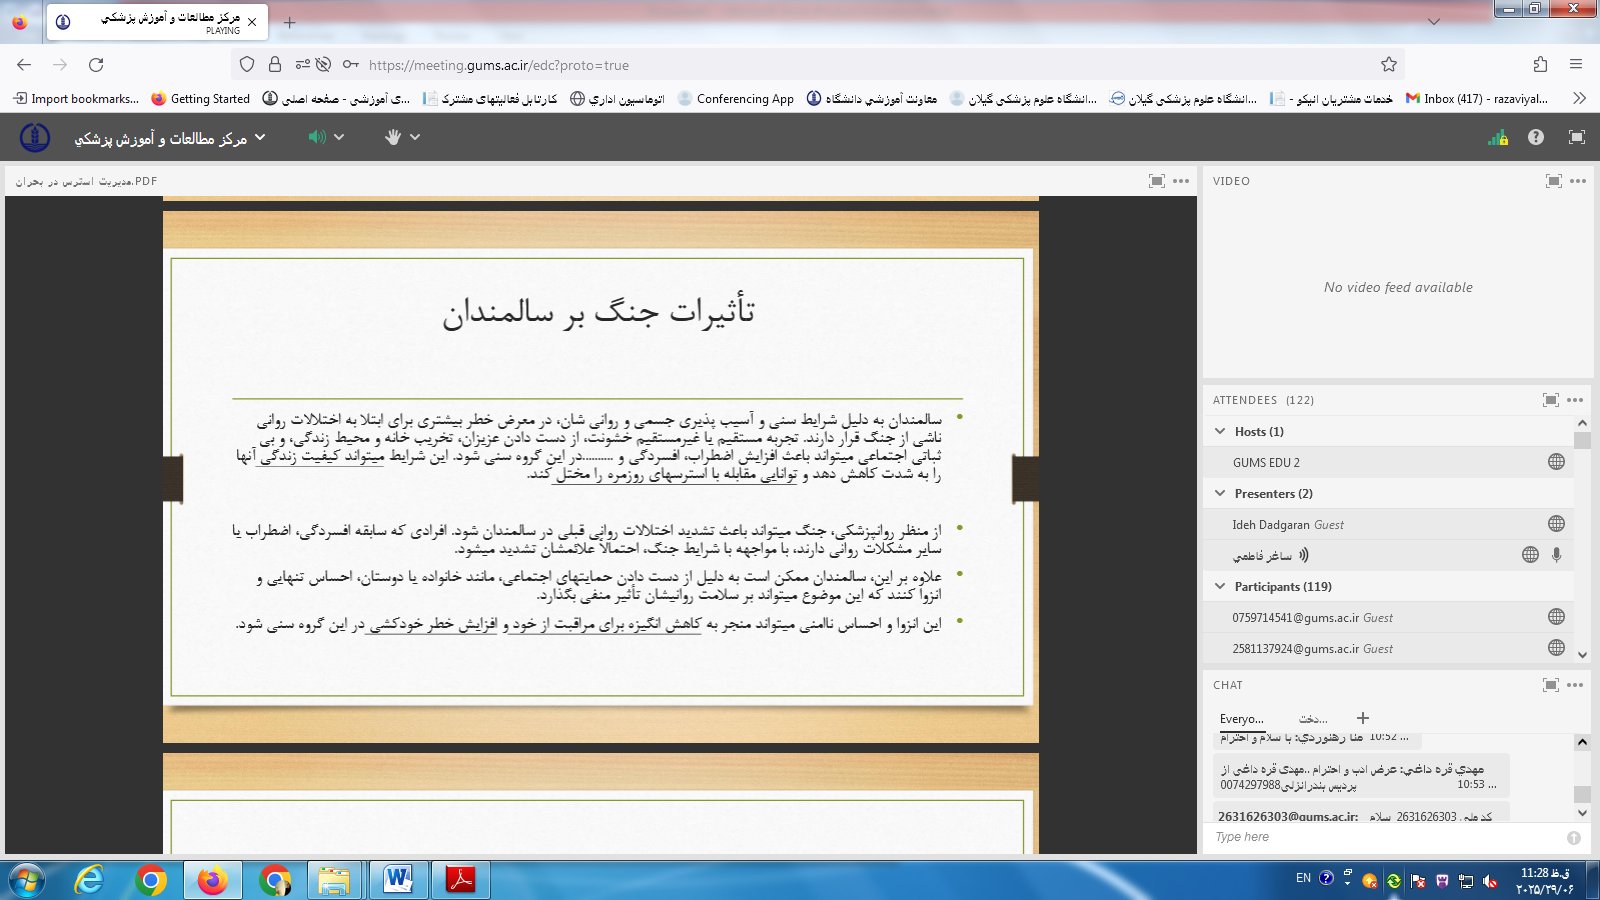The image size is (1600, 900).
Task: Open the share pod options menu
Action: pos(1181,181)
